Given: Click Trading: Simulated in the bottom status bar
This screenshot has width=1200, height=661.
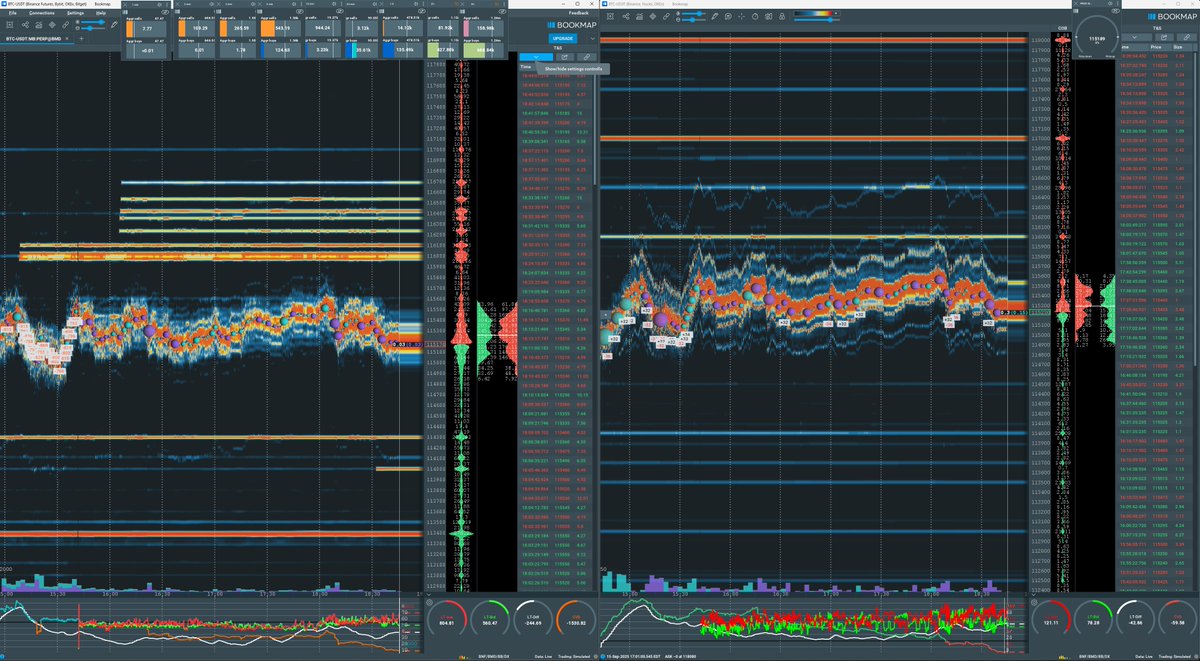Looking at the screenshot, I should click(572, 656).
